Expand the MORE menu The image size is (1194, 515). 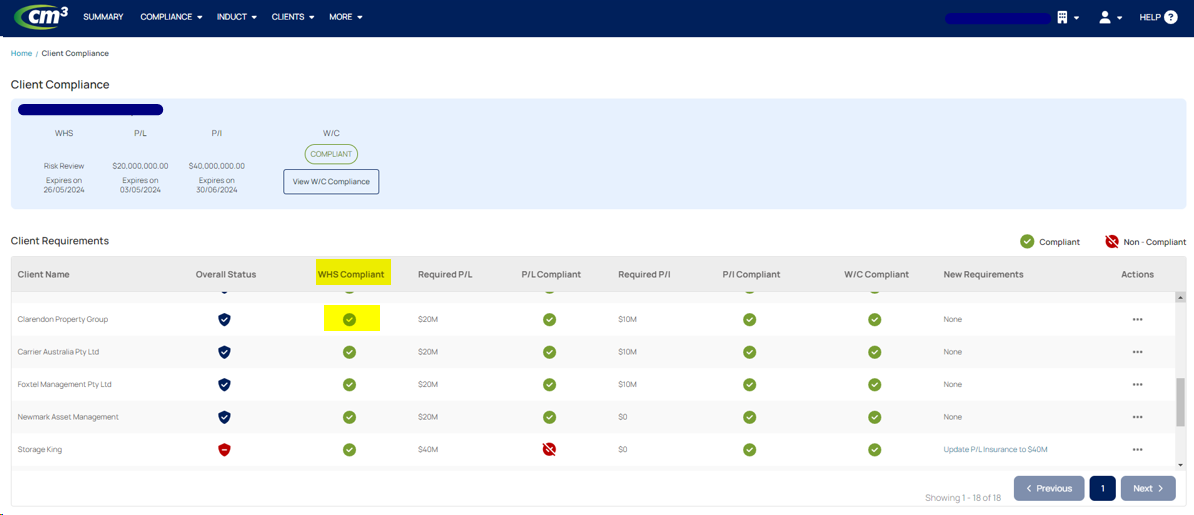click(346, 17)
